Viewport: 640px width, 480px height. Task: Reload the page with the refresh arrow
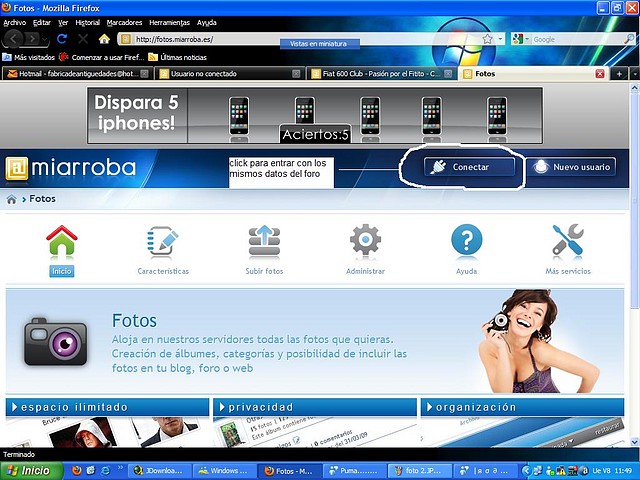pyautogui.click(x=62, y=39)
